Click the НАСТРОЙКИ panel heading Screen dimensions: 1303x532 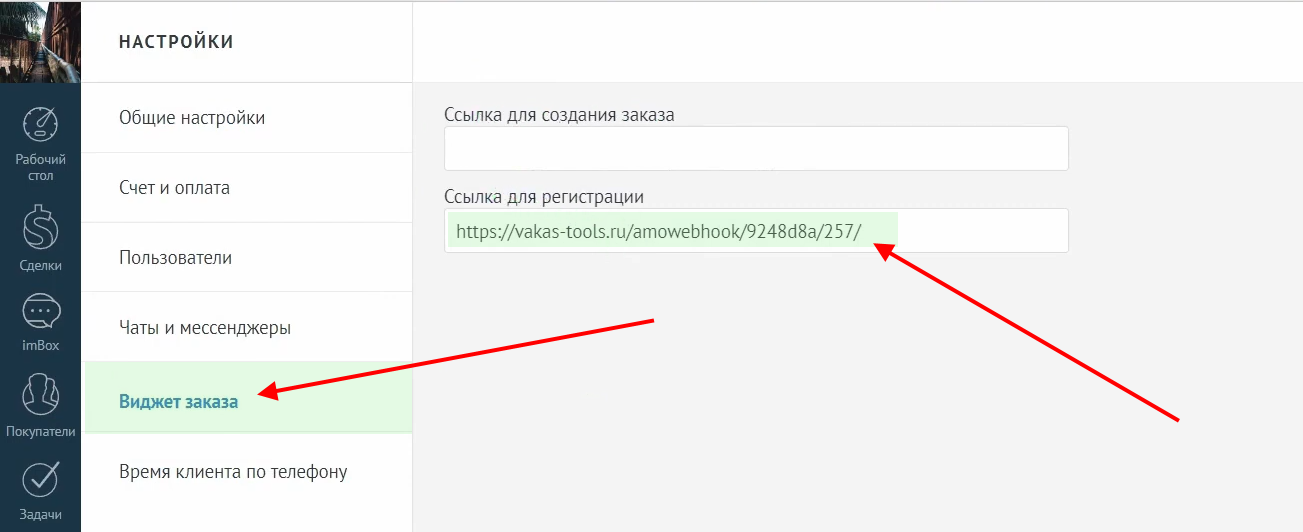pos(176,42)
